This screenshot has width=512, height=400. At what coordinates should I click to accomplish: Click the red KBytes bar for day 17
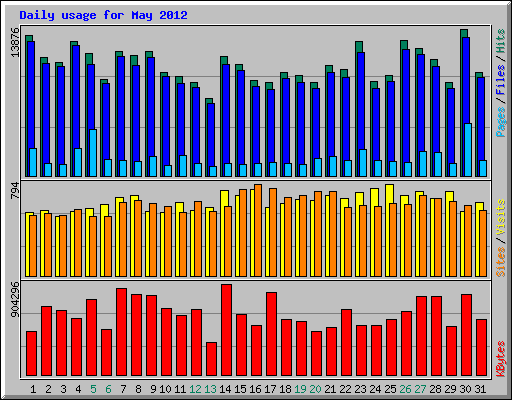coord(271,334)
